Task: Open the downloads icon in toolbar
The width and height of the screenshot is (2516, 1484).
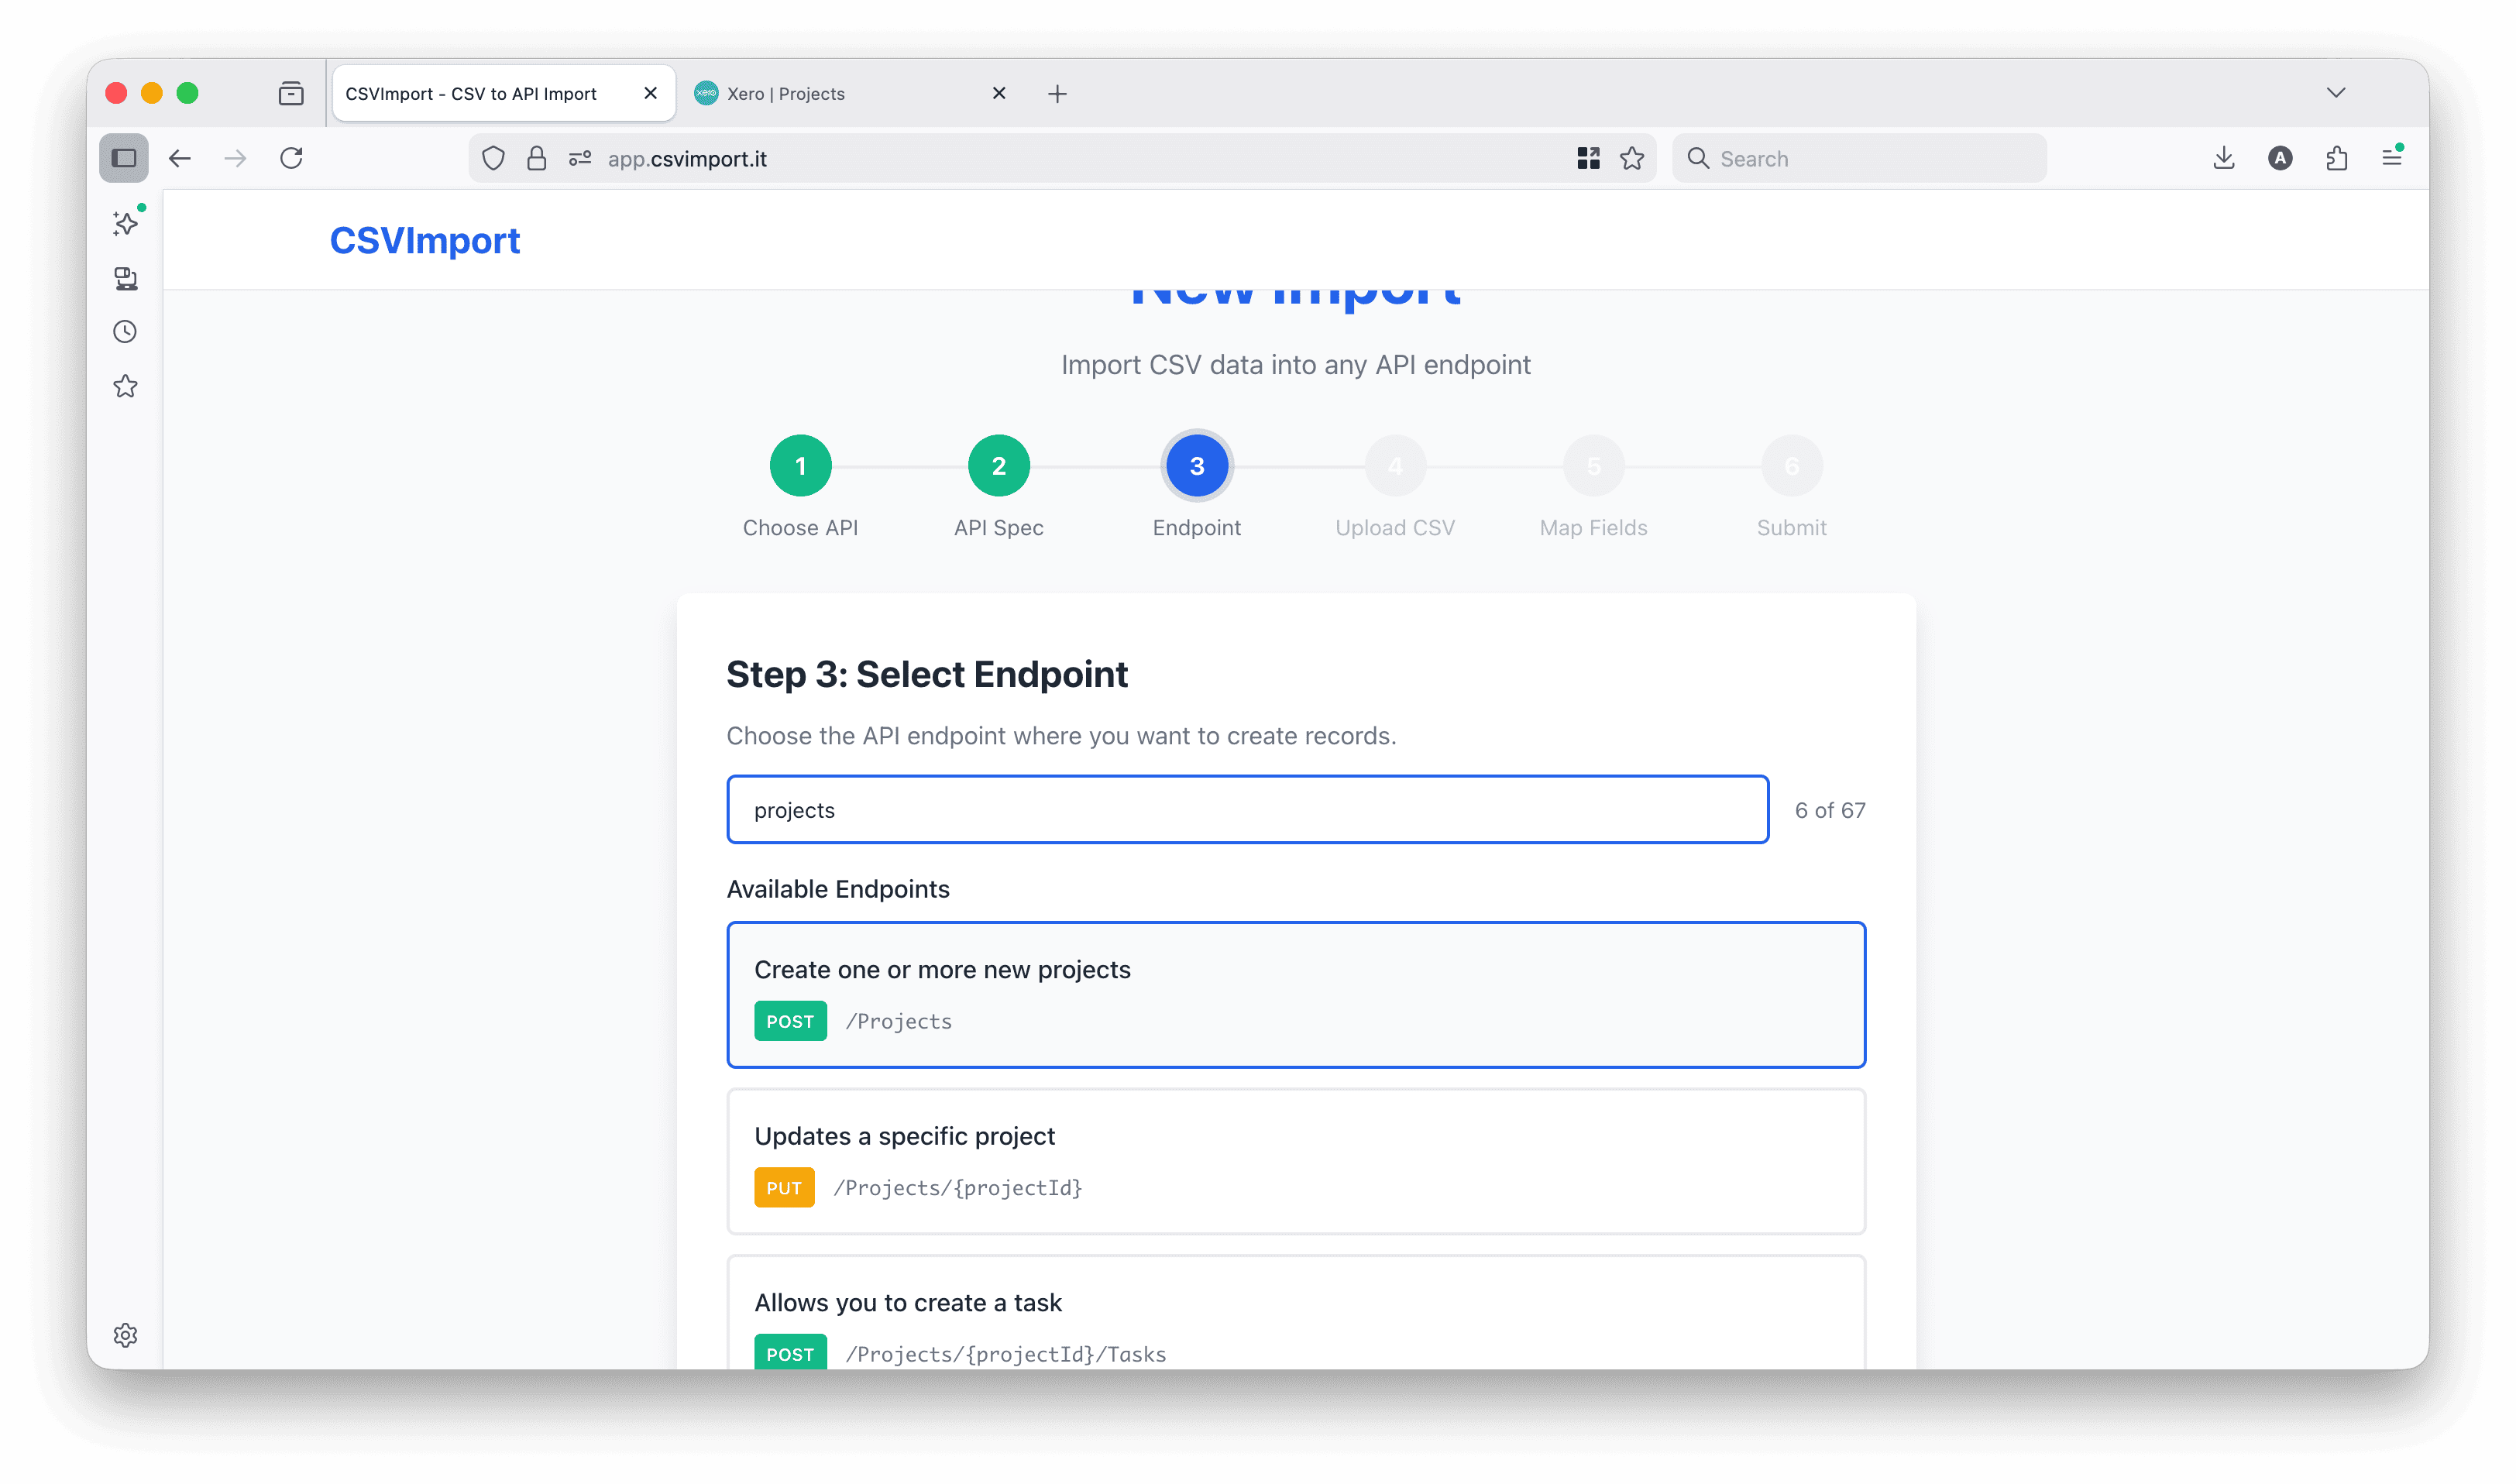Action: click(x=2224, y=158)
